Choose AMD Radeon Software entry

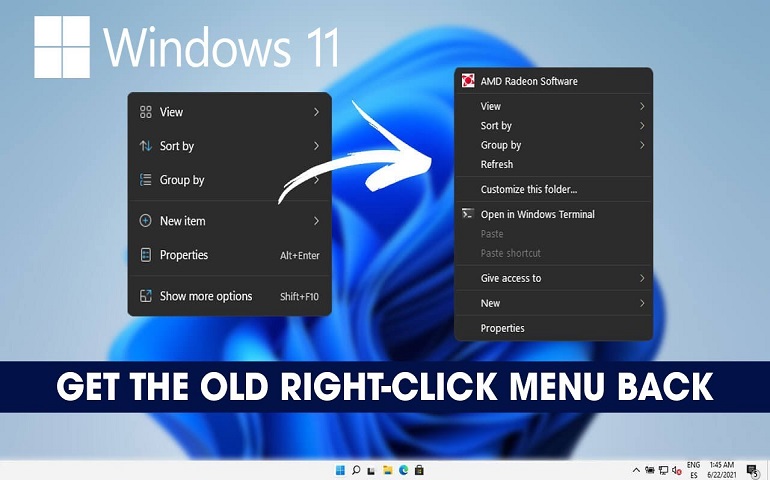click(553, 81)
